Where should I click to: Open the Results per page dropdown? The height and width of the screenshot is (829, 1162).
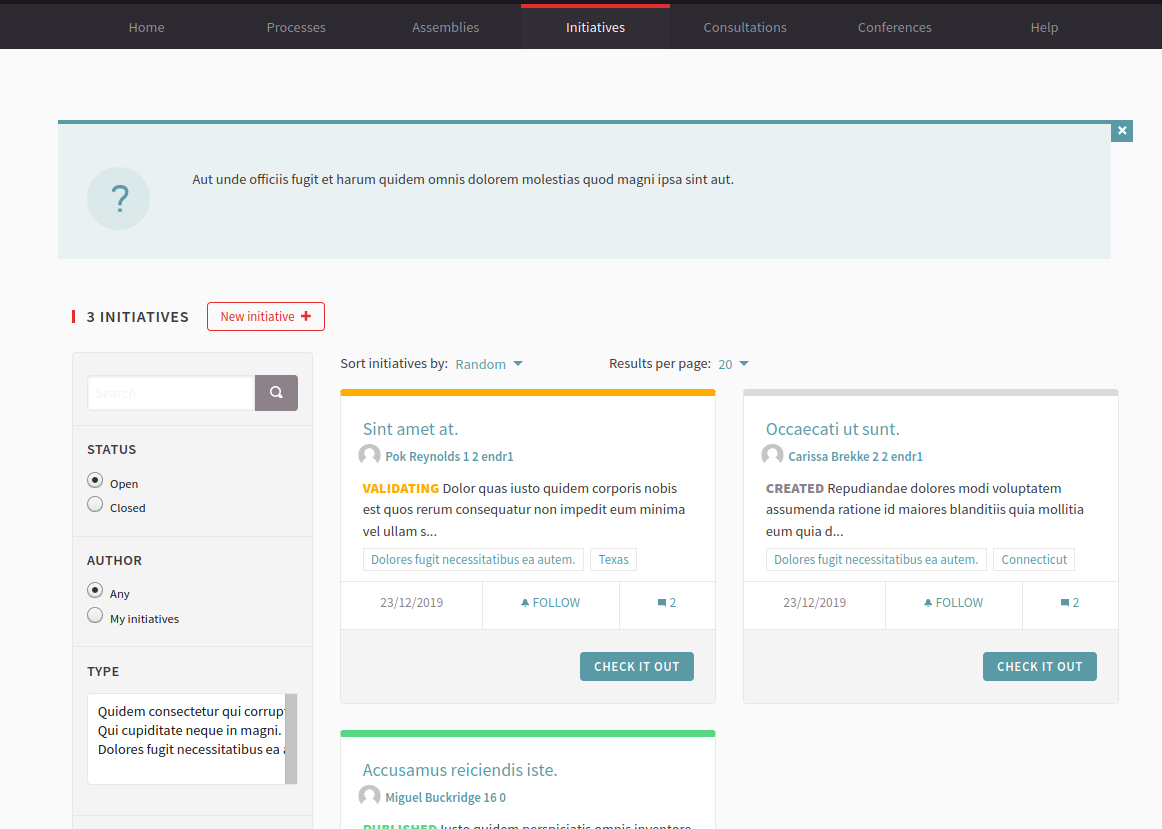click(733, 364)
